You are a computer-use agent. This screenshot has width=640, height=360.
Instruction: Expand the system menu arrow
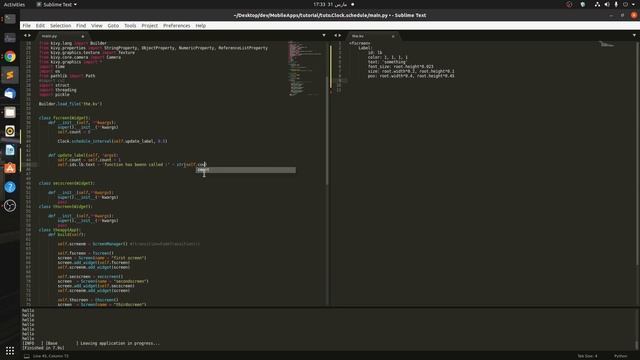634,4
